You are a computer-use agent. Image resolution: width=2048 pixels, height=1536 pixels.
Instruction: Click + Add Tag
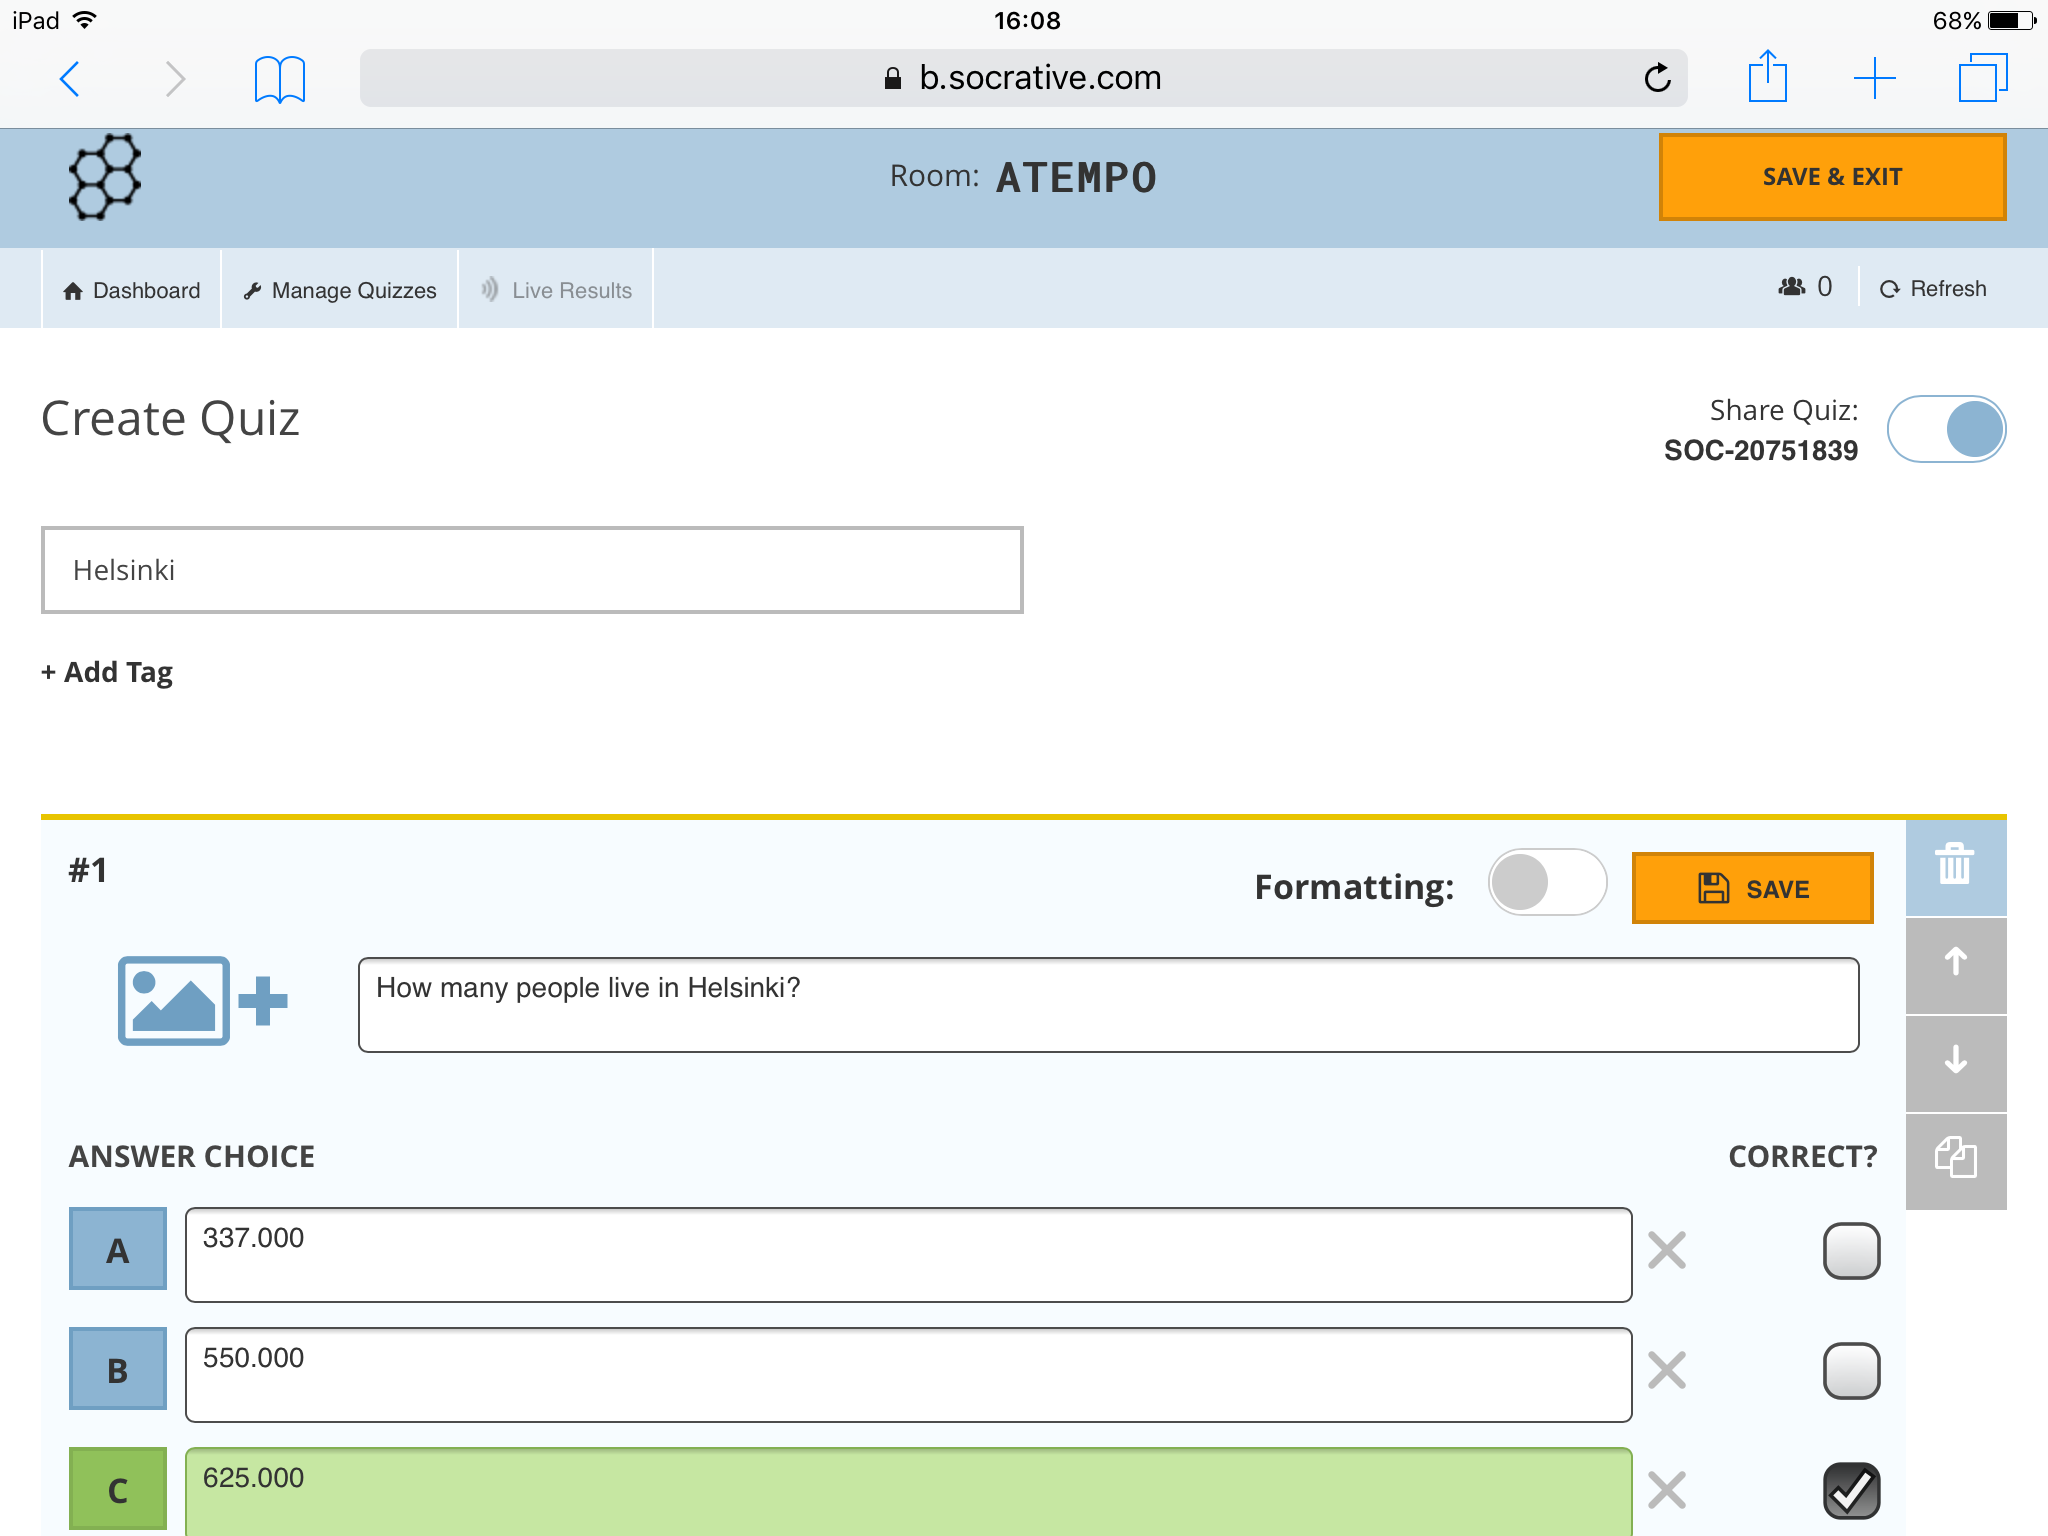107,672
